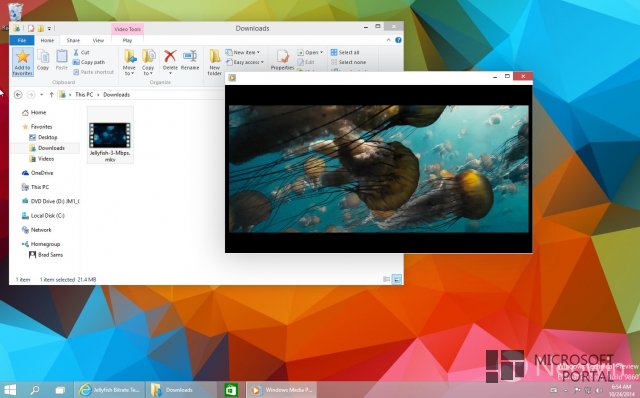Open the Easy access dropdown
The width and height of the screenshot is (640, 398).
click(244, 62)
